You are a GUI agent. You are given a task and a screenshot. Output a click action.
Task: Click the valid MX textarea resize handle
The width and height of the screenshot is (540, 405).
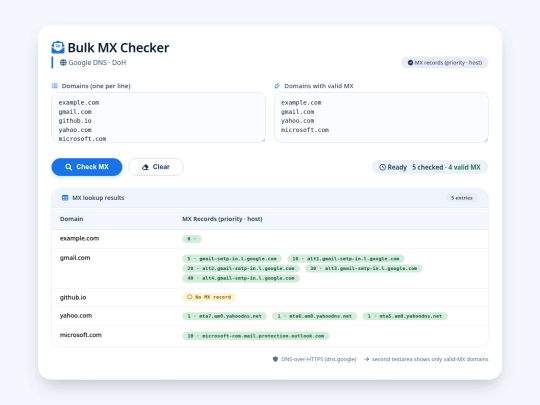[x=486, y=140]
